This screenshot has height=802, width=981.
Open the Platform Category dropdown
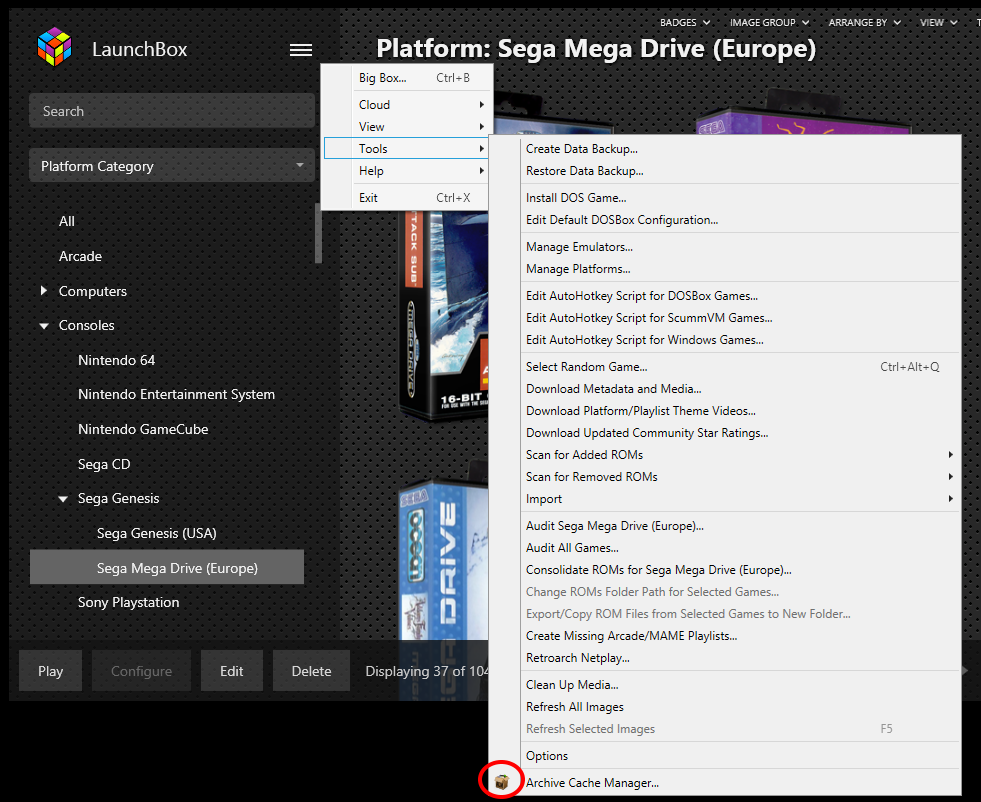(172, 166)
